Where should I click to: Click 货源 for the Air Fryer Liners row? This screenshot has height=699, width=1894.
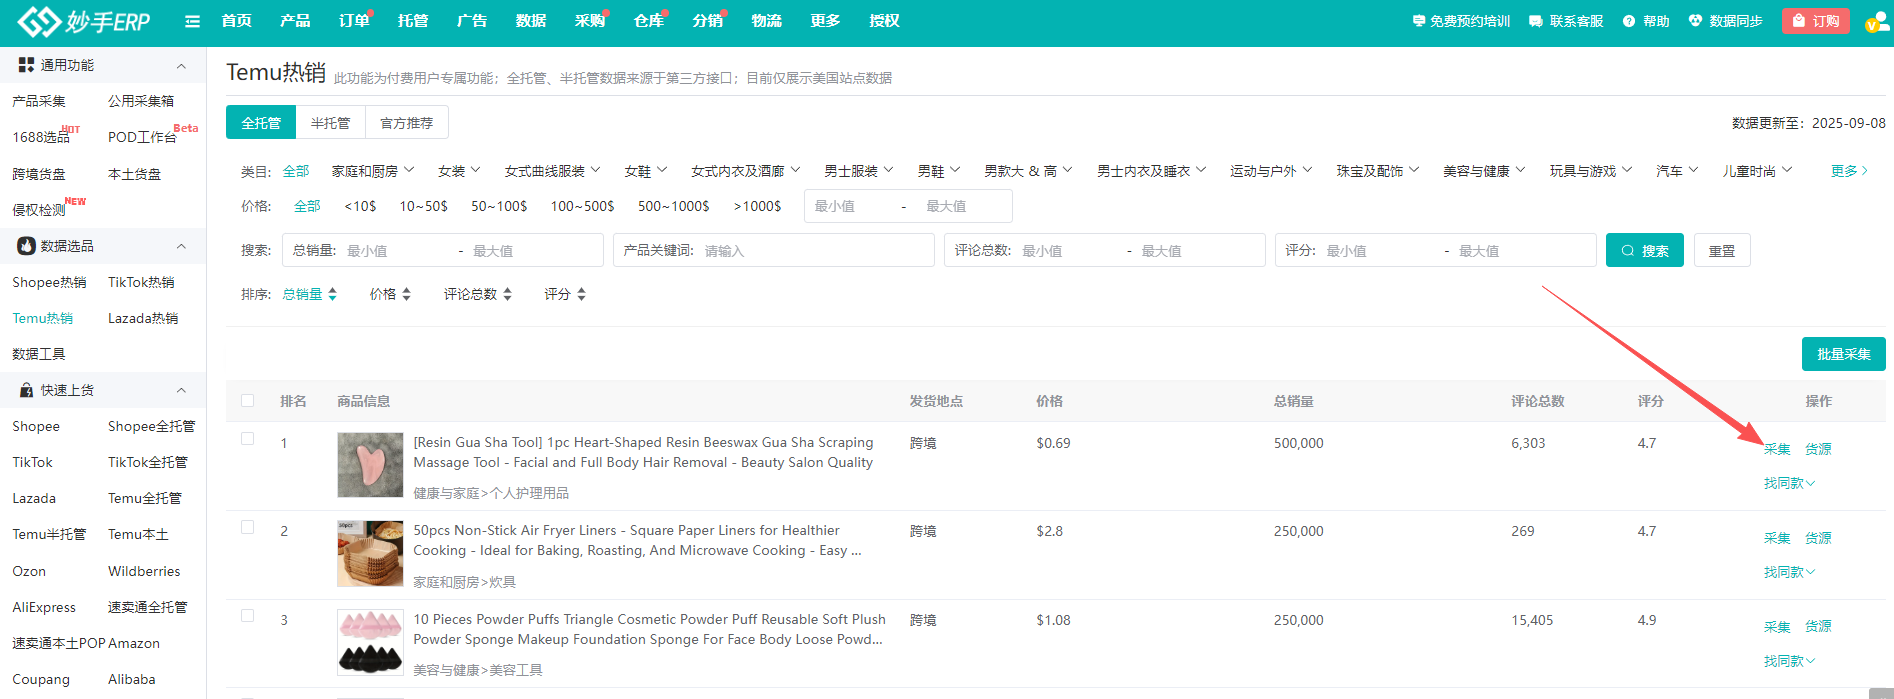tap(1818, 538)
